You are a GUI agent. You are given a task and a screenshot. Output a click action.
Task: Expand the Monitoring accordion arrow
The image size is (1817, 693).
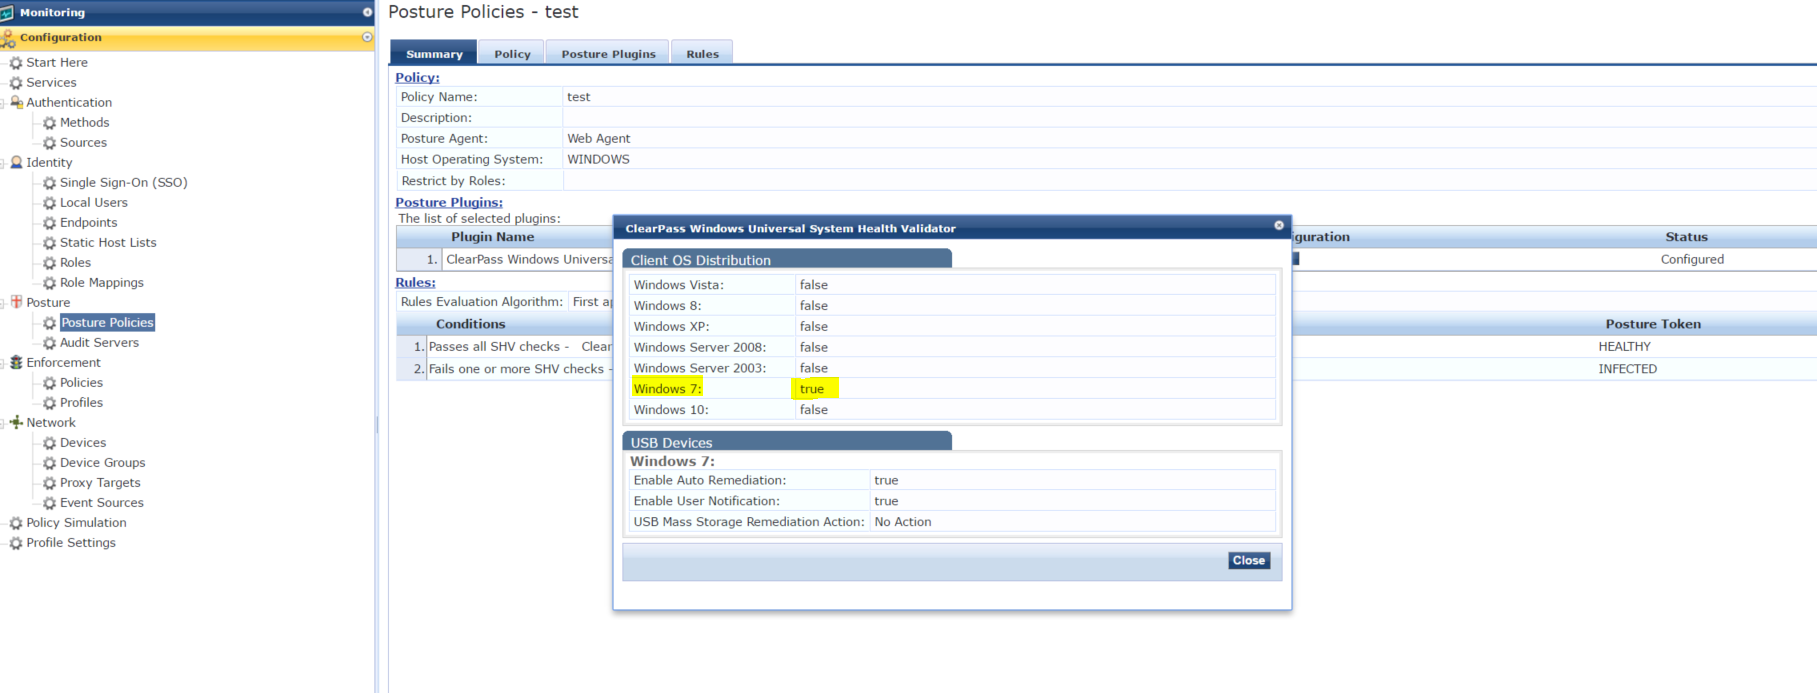tap(367, 12)
